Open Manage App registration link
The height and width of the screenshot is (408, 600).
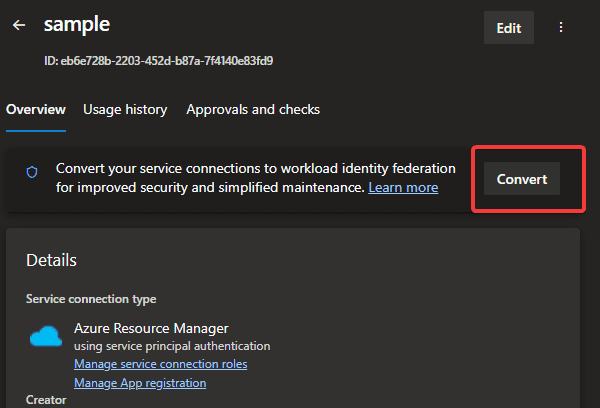point(140,383)
